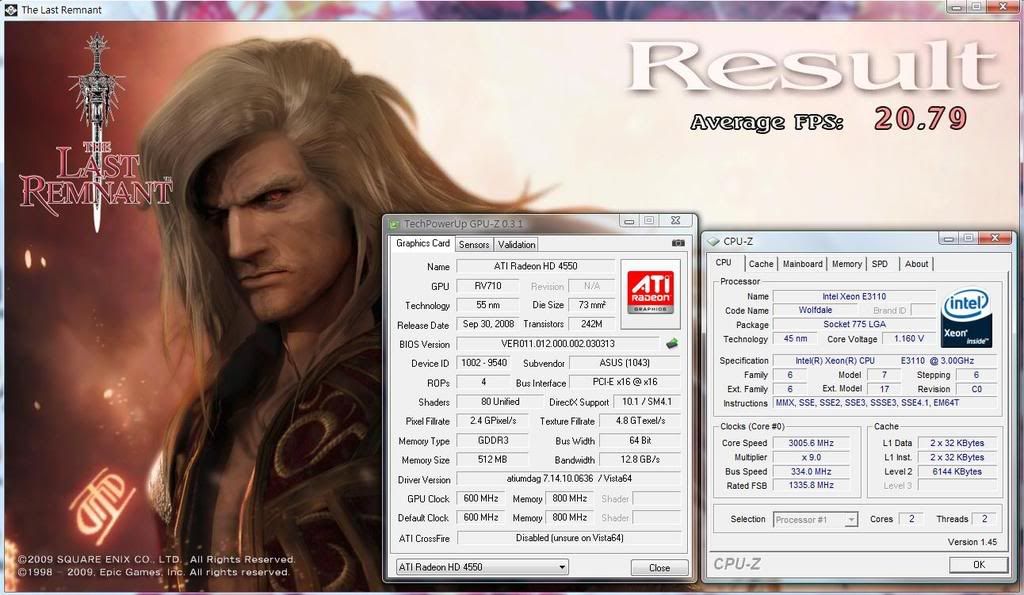Open the ATI Radeon HD 4550 dropdown
This screenshot has height=595, width=1024.
[482, 567]
